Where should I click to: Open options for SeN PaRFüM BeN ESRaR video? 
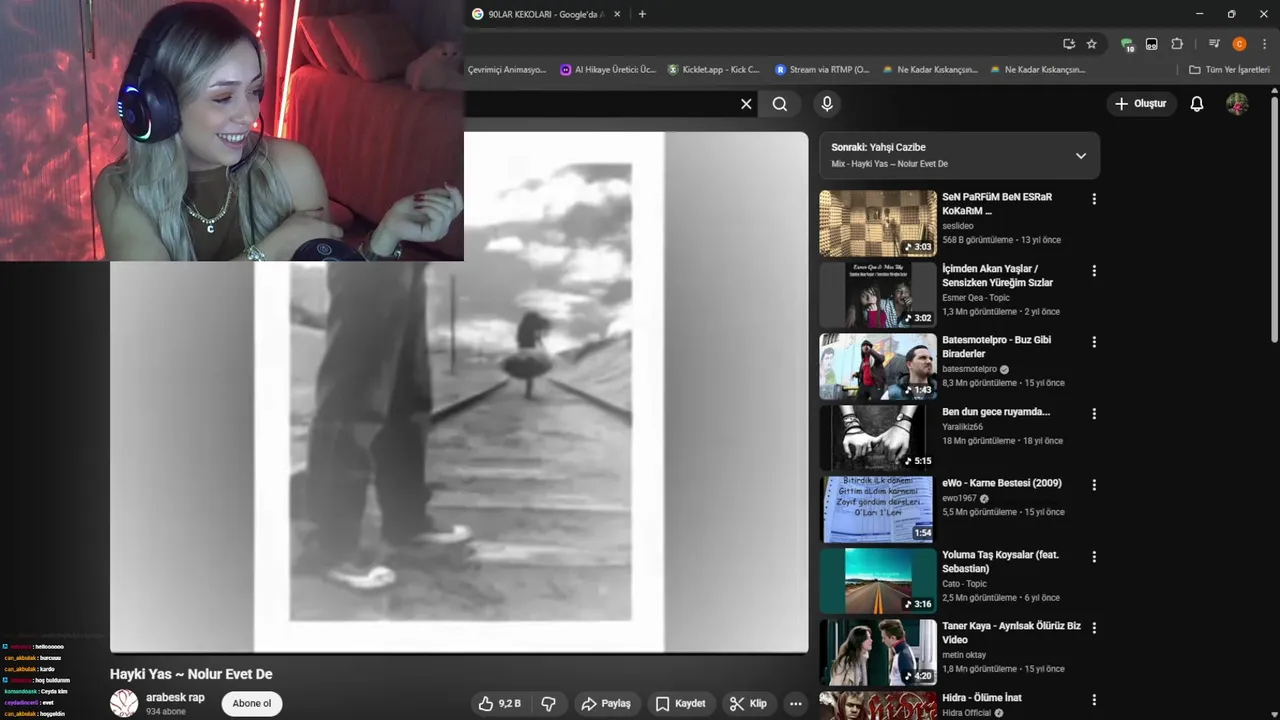(1094, 199)
